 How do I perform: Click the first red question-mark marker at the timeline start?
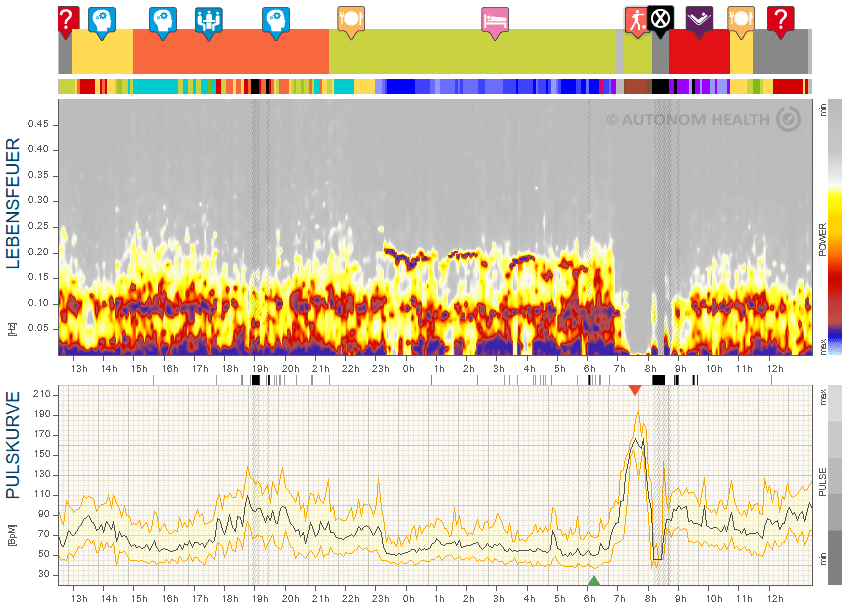(x=68, y=22)
